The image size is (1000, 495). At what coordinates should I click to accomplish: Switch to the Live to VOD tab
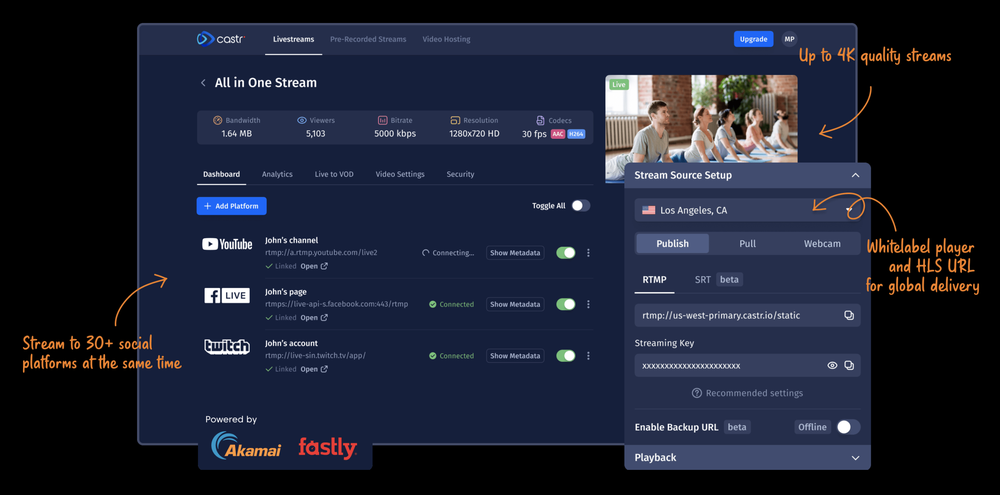click(x=334, y=174)
